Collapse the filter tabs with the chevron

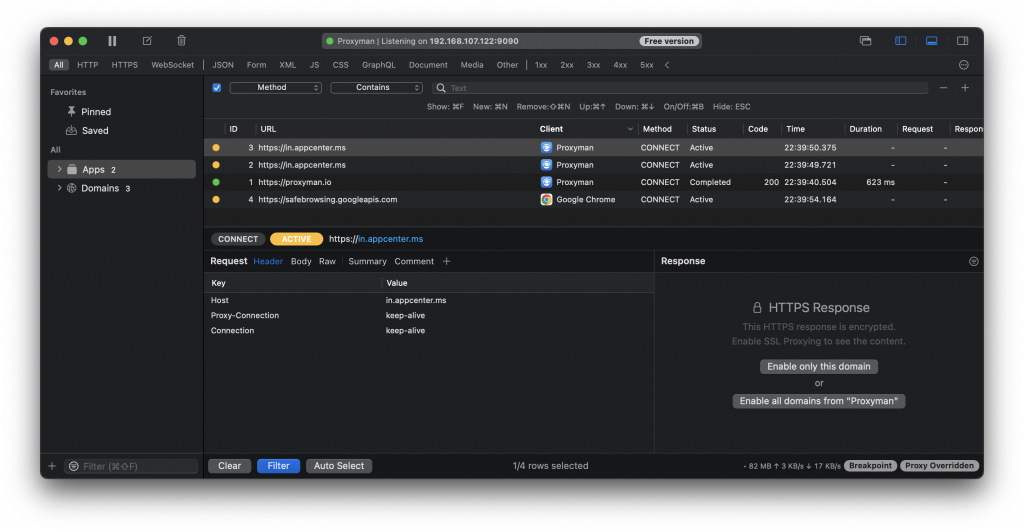point(667,65)
